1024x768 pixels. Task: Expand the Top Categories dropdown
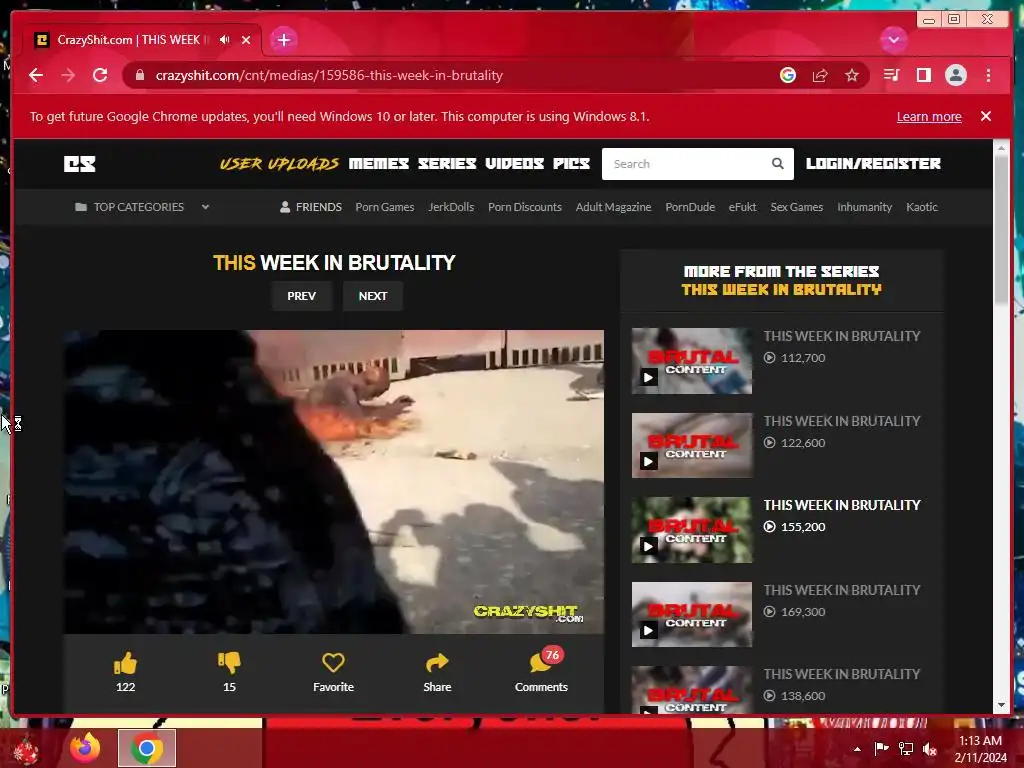pos(142,207)
